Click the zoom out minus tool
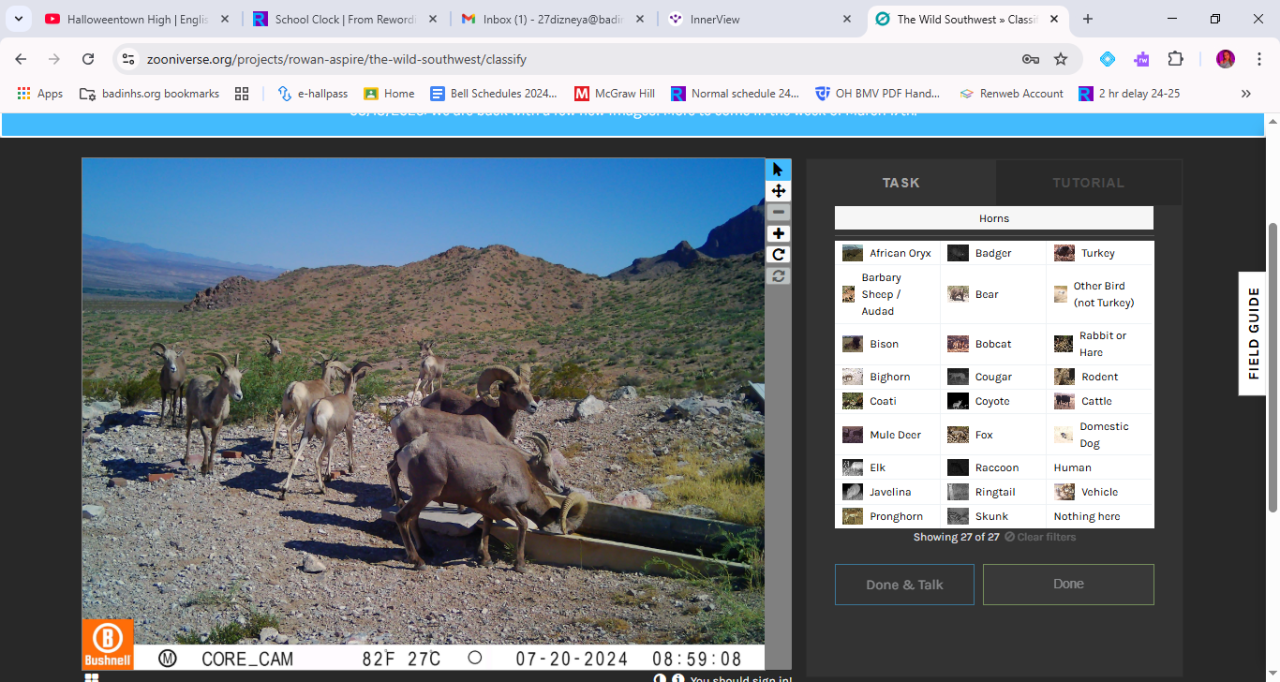Screen dimensions: 1280x682 778,212
